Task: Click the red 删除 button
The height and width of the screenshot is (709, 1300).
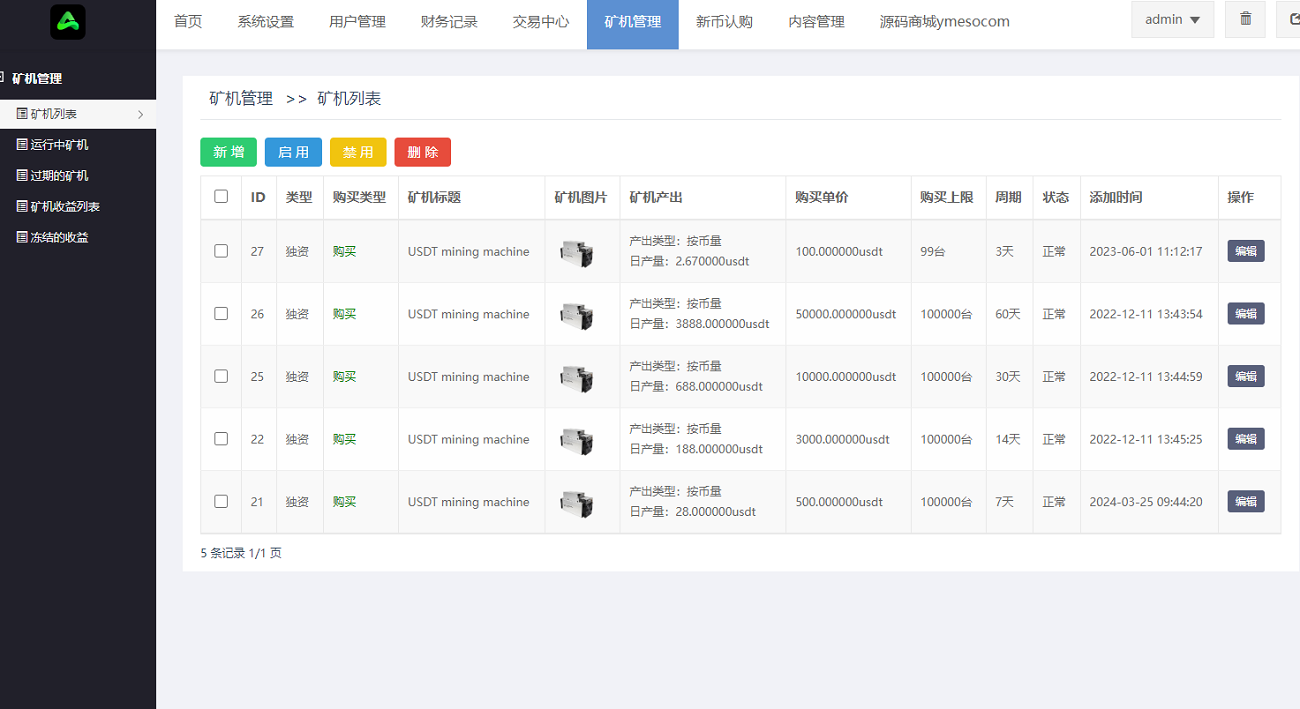Action: coord(423,152)
